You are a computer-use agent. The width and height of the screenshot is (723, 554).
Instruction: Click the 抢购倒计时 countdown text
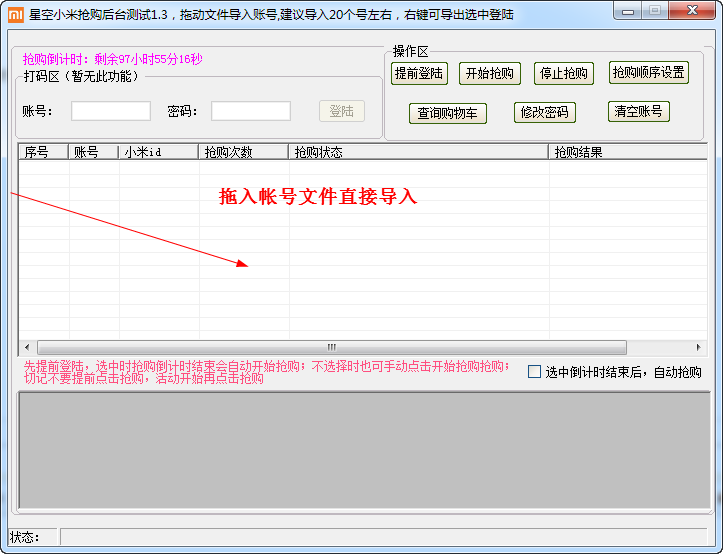(113, 59)
